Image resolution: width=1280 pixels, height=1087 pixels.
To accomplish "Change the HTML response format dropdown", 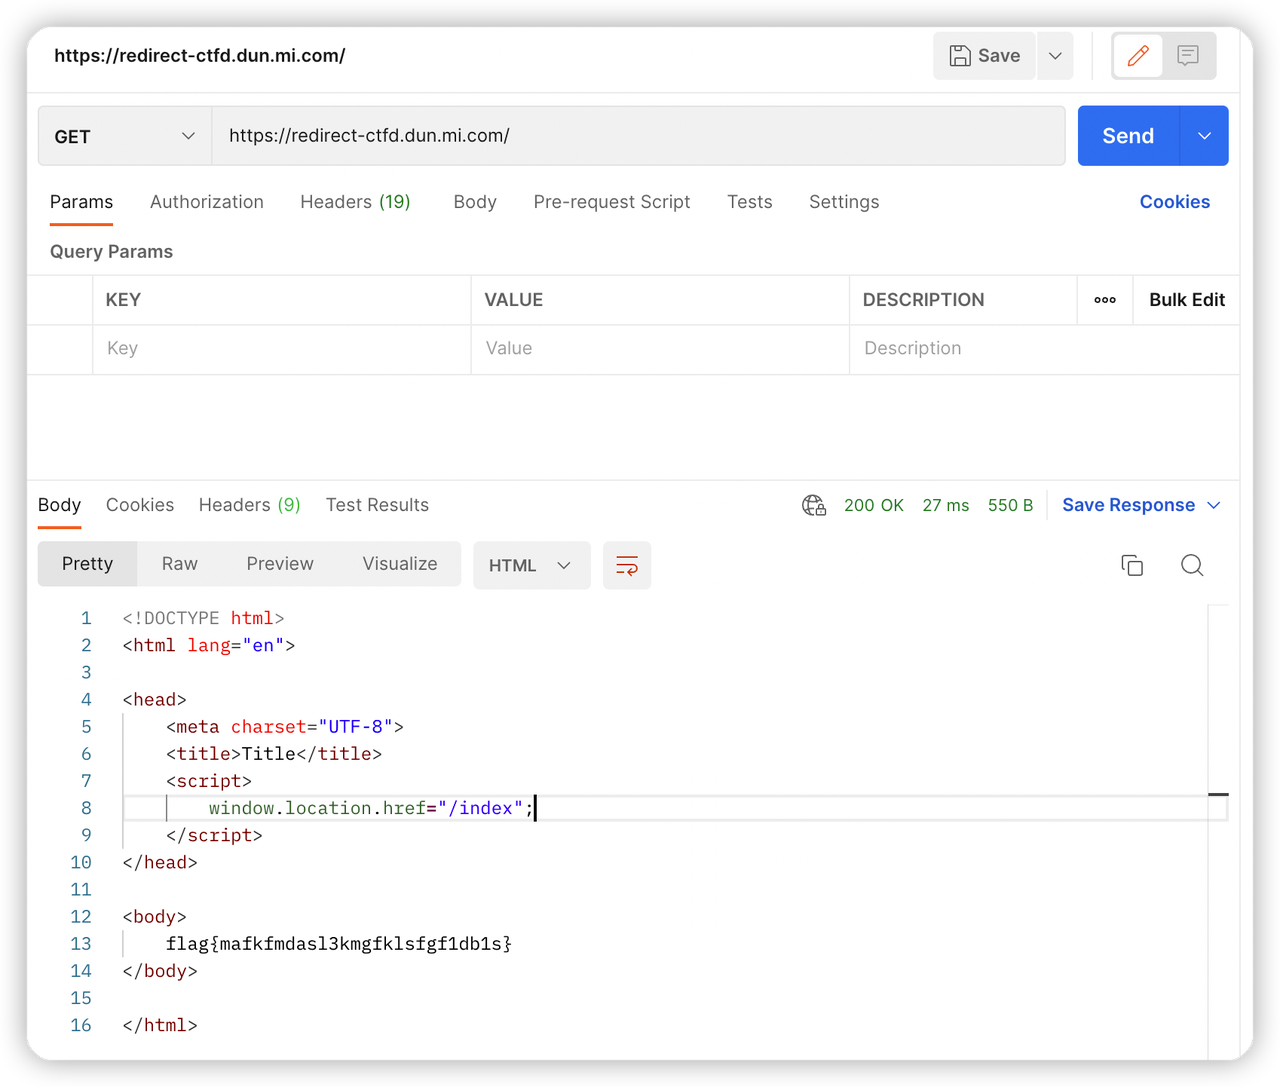I will (531, 565).
